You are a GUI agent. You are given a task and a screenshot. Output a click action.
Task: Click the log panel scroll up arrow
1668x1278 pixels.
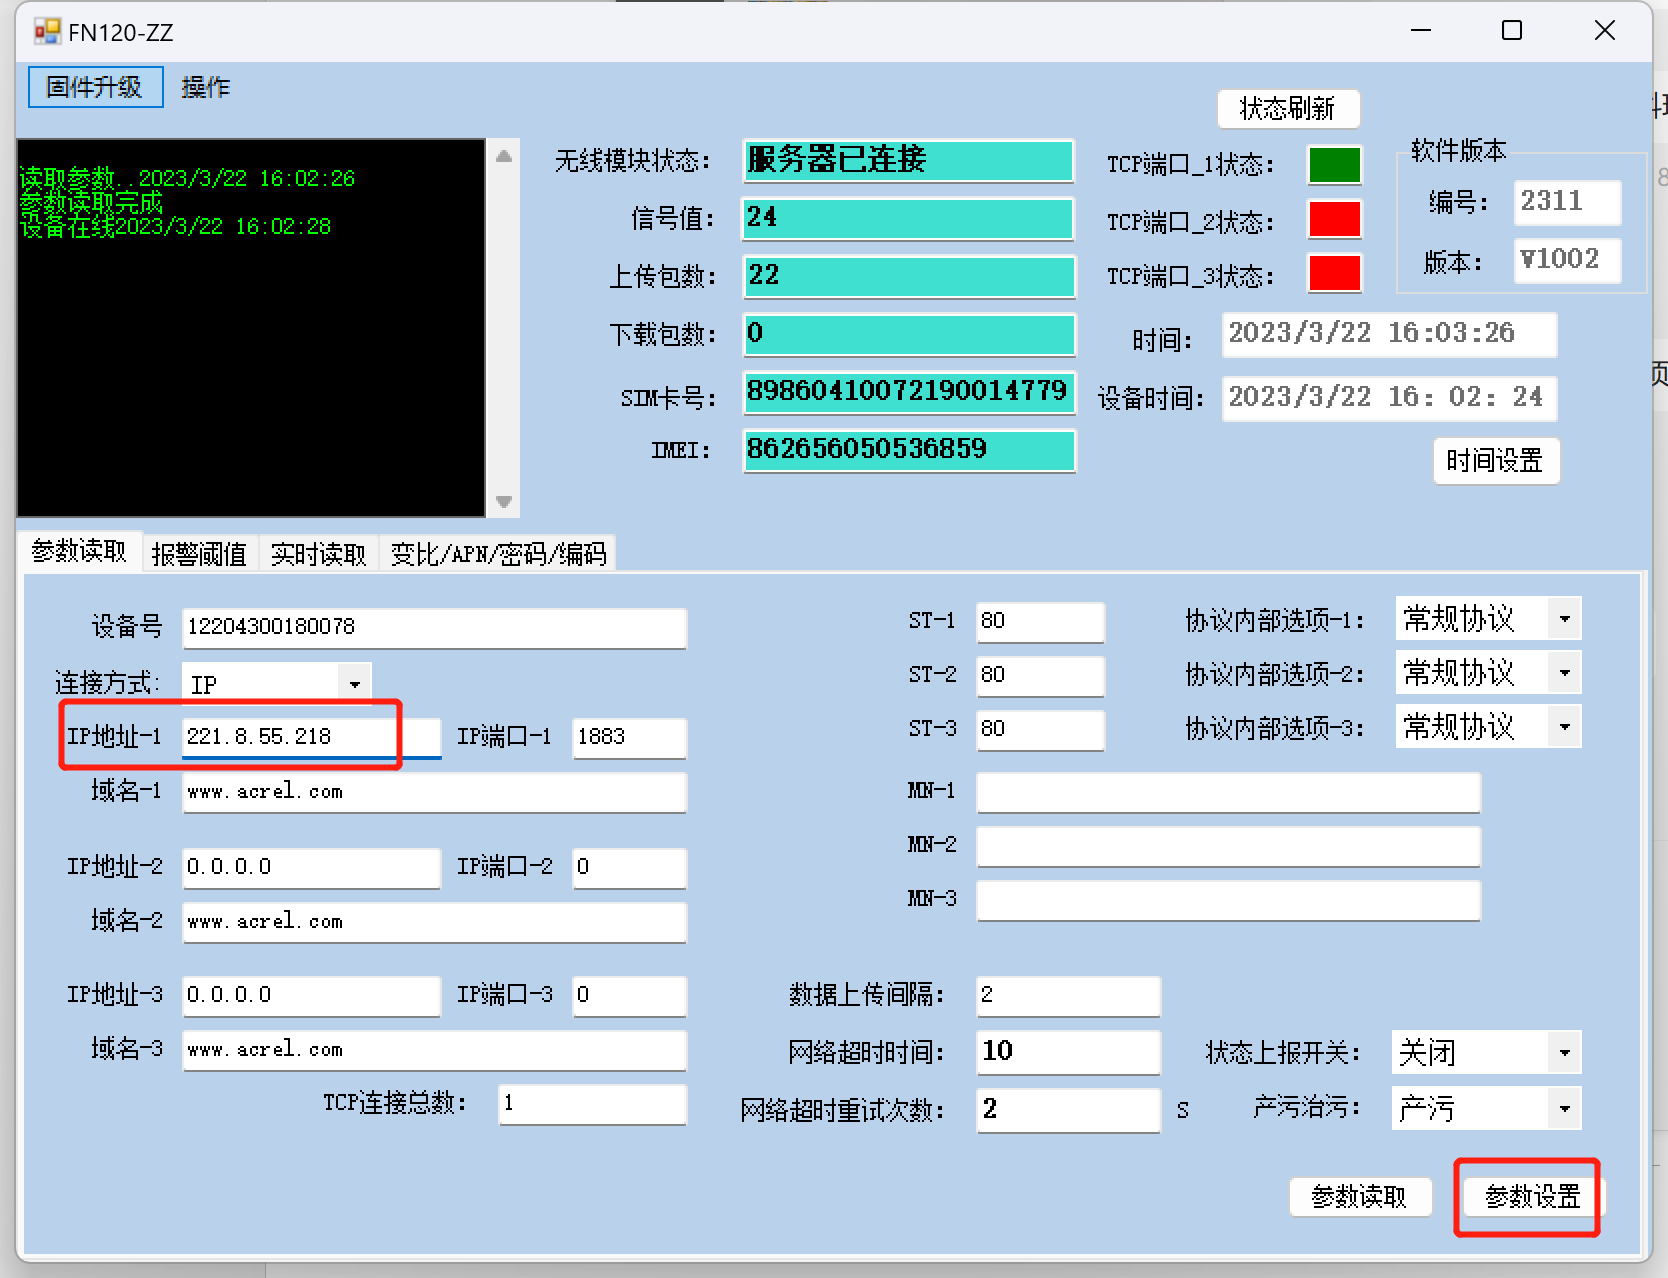pos(504,156)
